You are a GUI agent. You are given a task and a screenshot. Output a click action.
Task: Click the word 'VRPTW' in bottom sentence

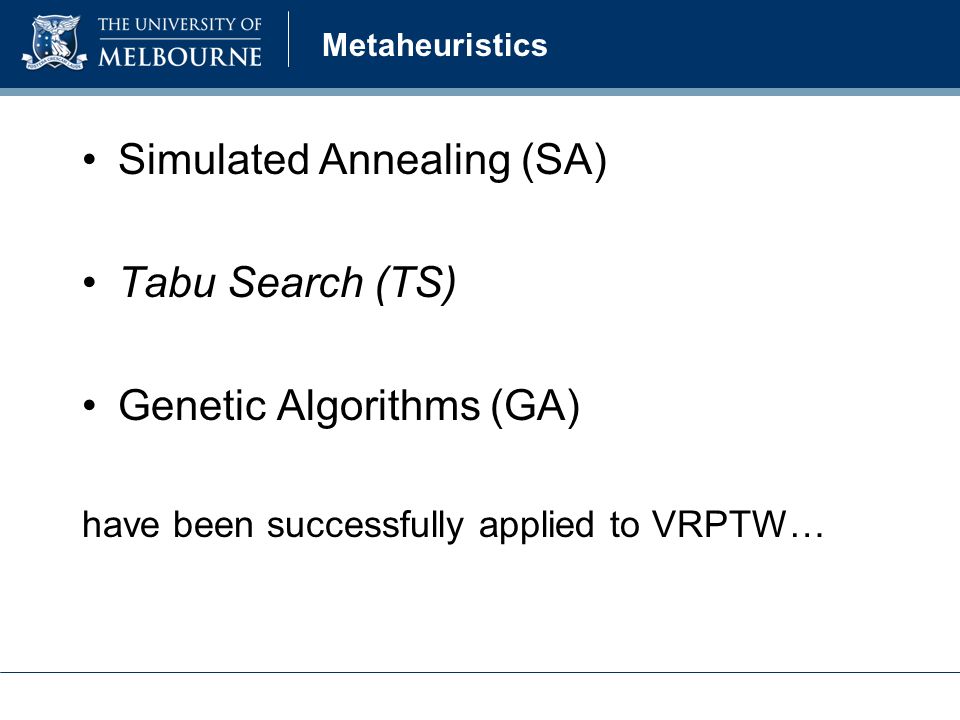coord(719,525)
